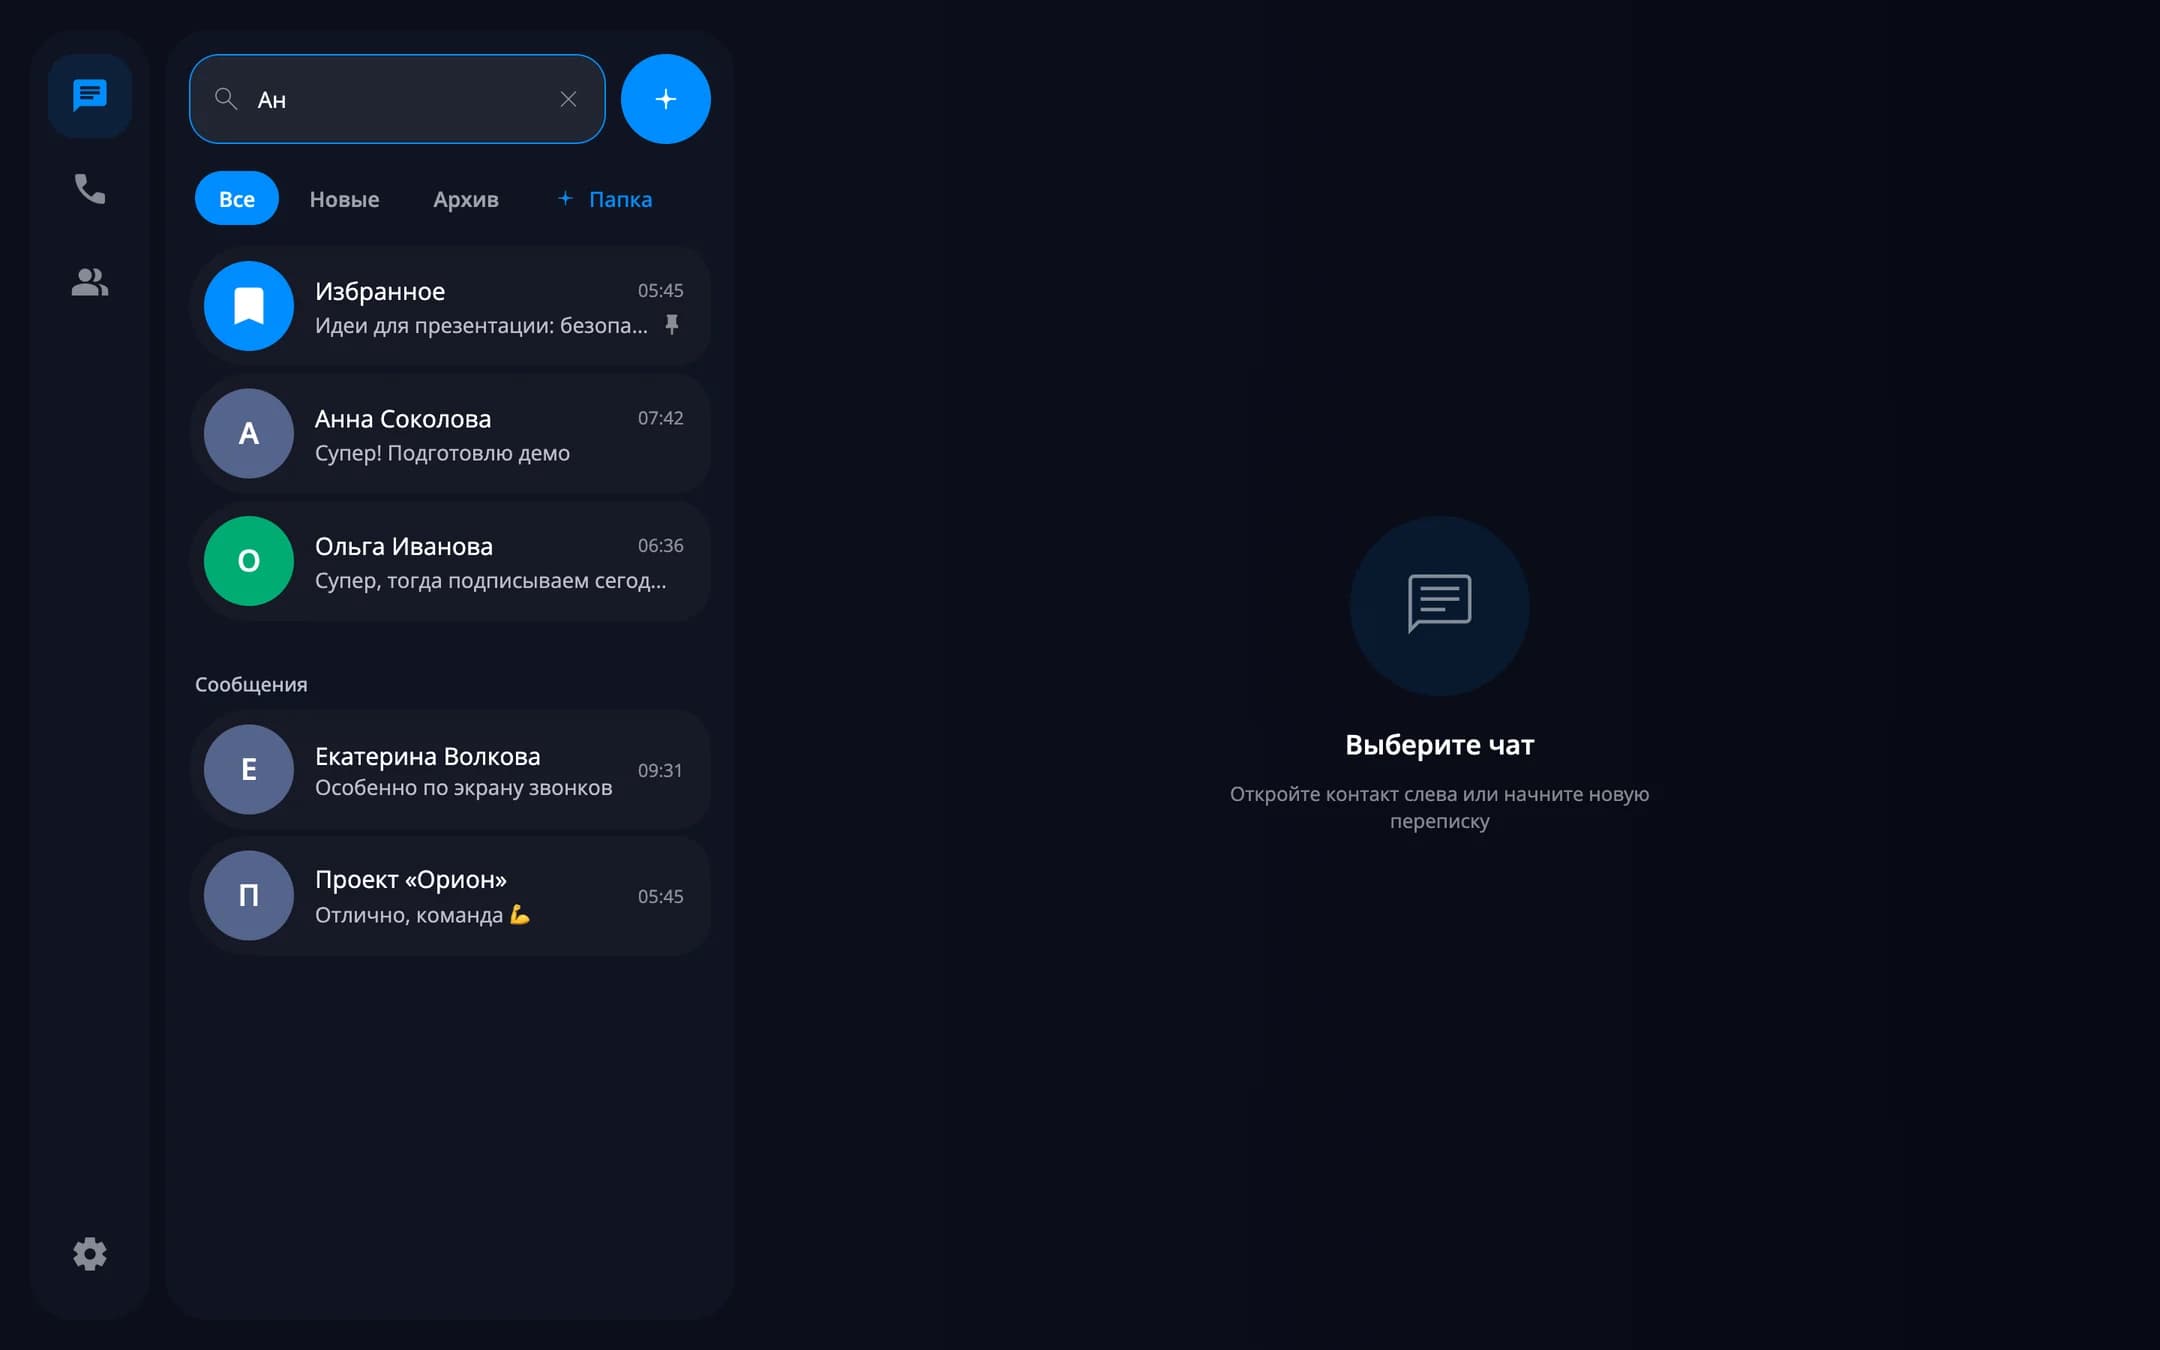2160x1350 pixels.
Task: Focus the search input containing Ан
Action: coord(397,99)
